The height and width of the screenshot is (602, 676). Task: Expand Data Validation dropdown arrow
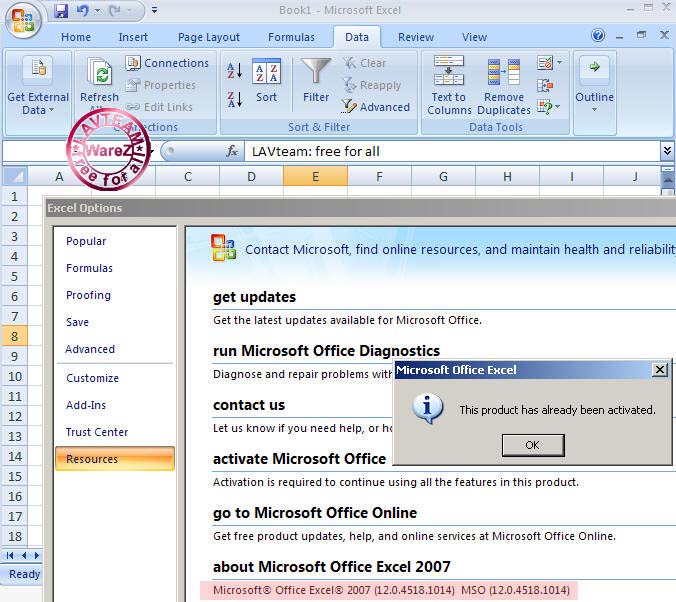click(x=559, y=63)
